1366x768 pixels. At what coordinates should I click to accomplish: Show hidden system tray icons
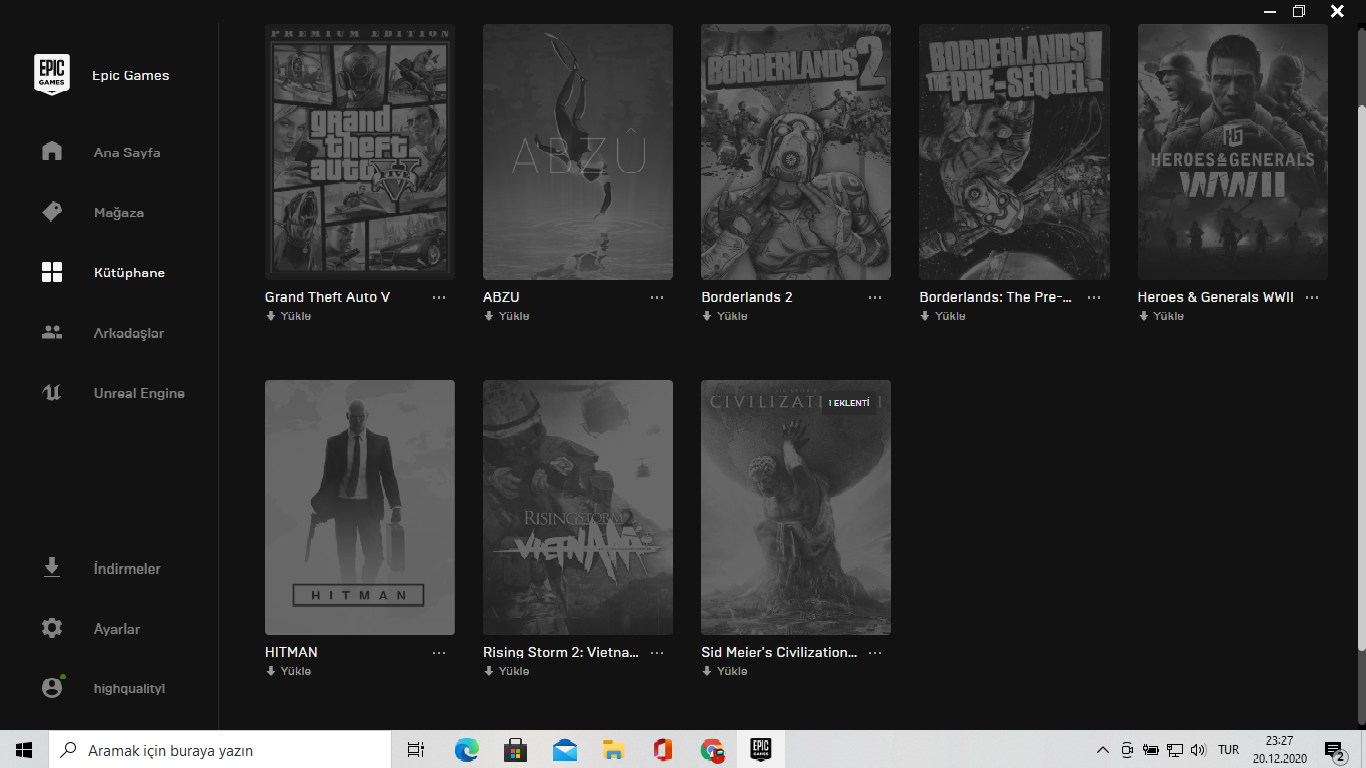pos(1102,750)
